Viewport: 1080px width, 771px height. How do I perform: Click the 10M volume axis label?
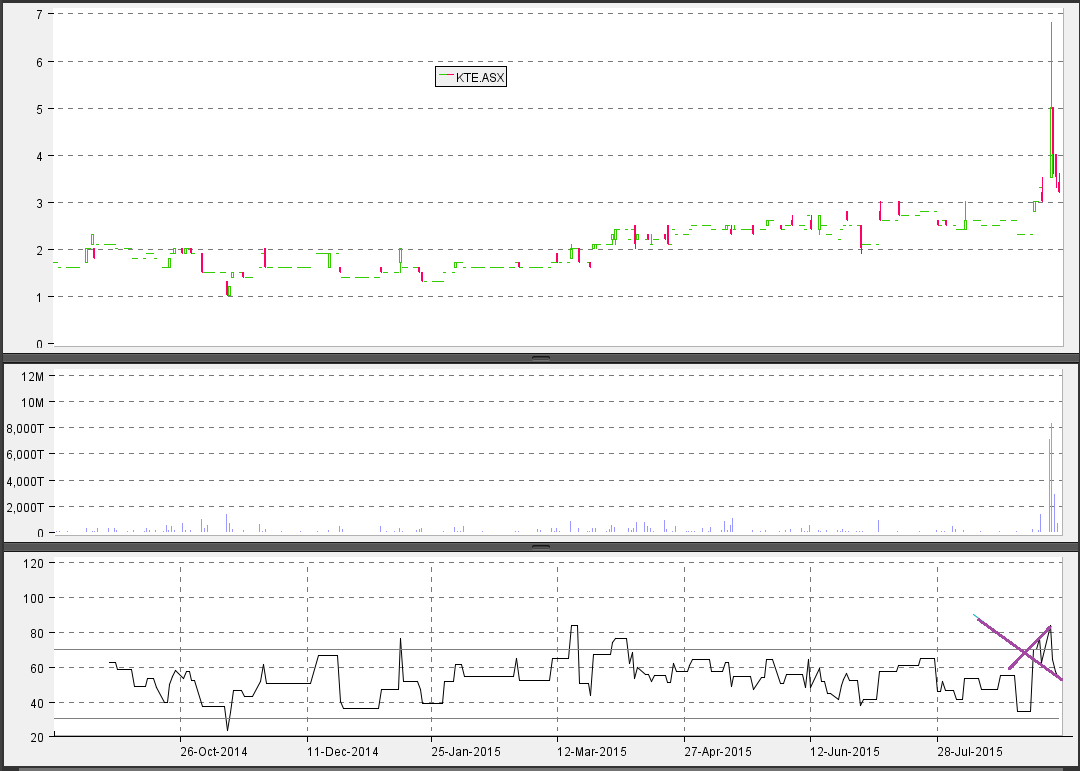[33, 402]
